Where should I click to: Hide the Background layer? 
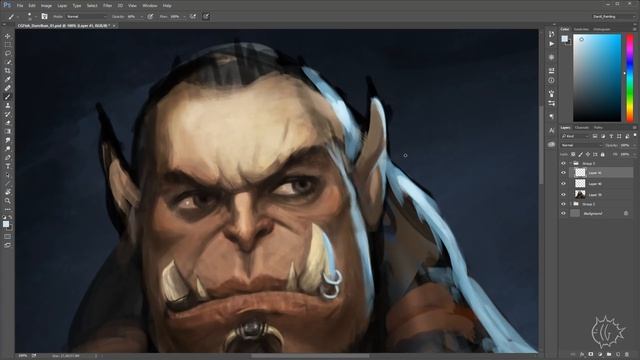[563, 213]
